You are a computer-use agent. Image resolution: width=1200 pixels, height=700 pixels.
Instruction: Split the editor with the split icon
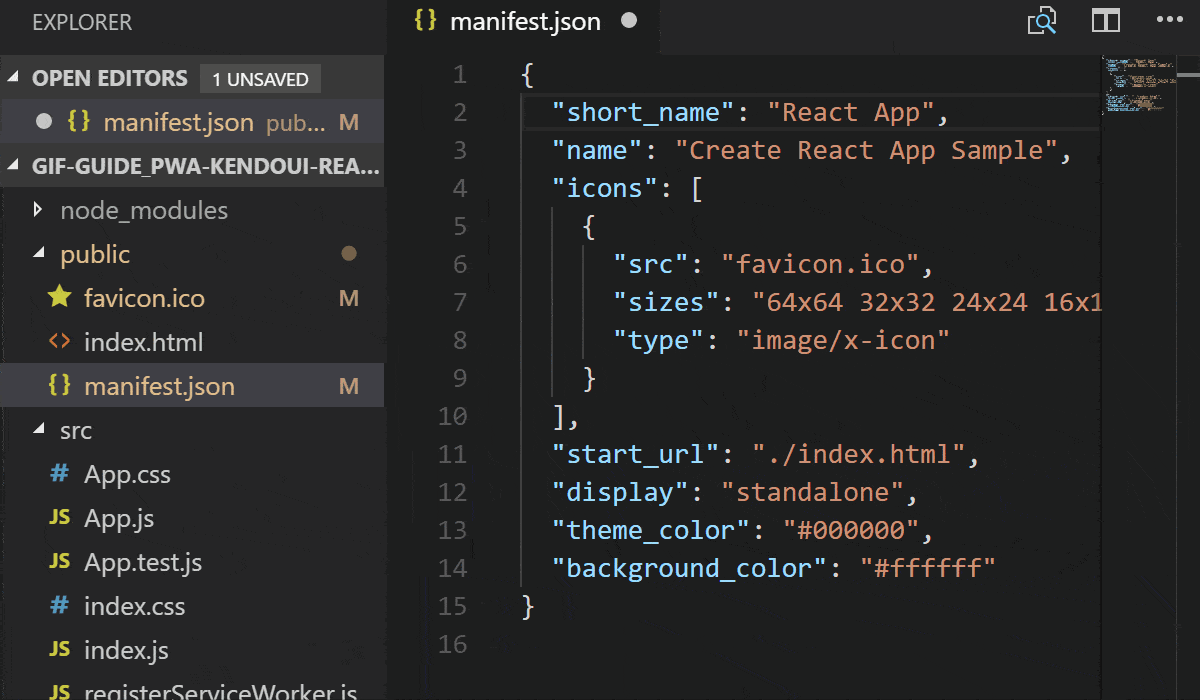1105,21
